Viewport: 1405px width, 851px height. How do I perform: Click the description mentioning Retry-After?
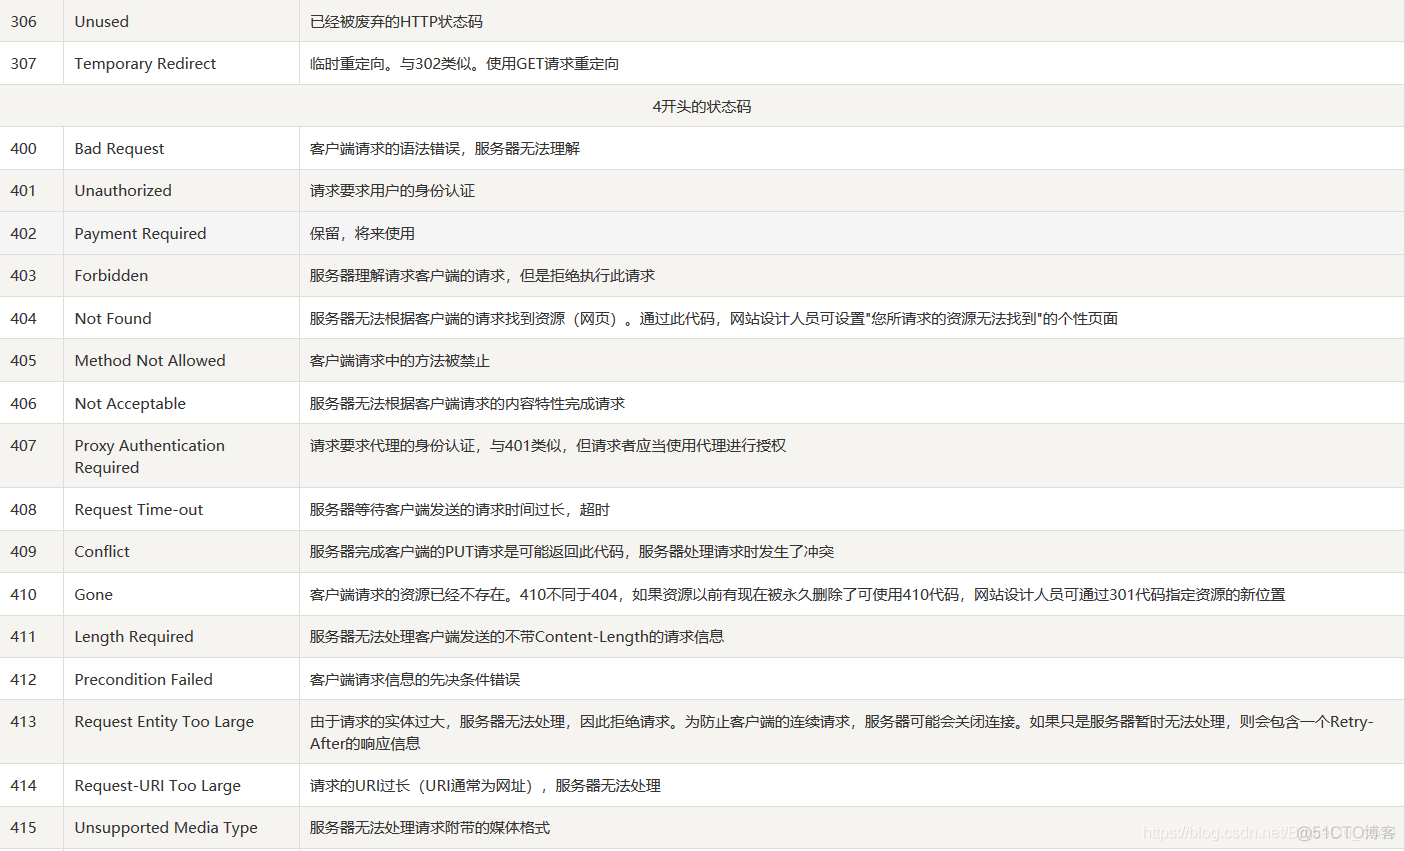tap(841, 732)
